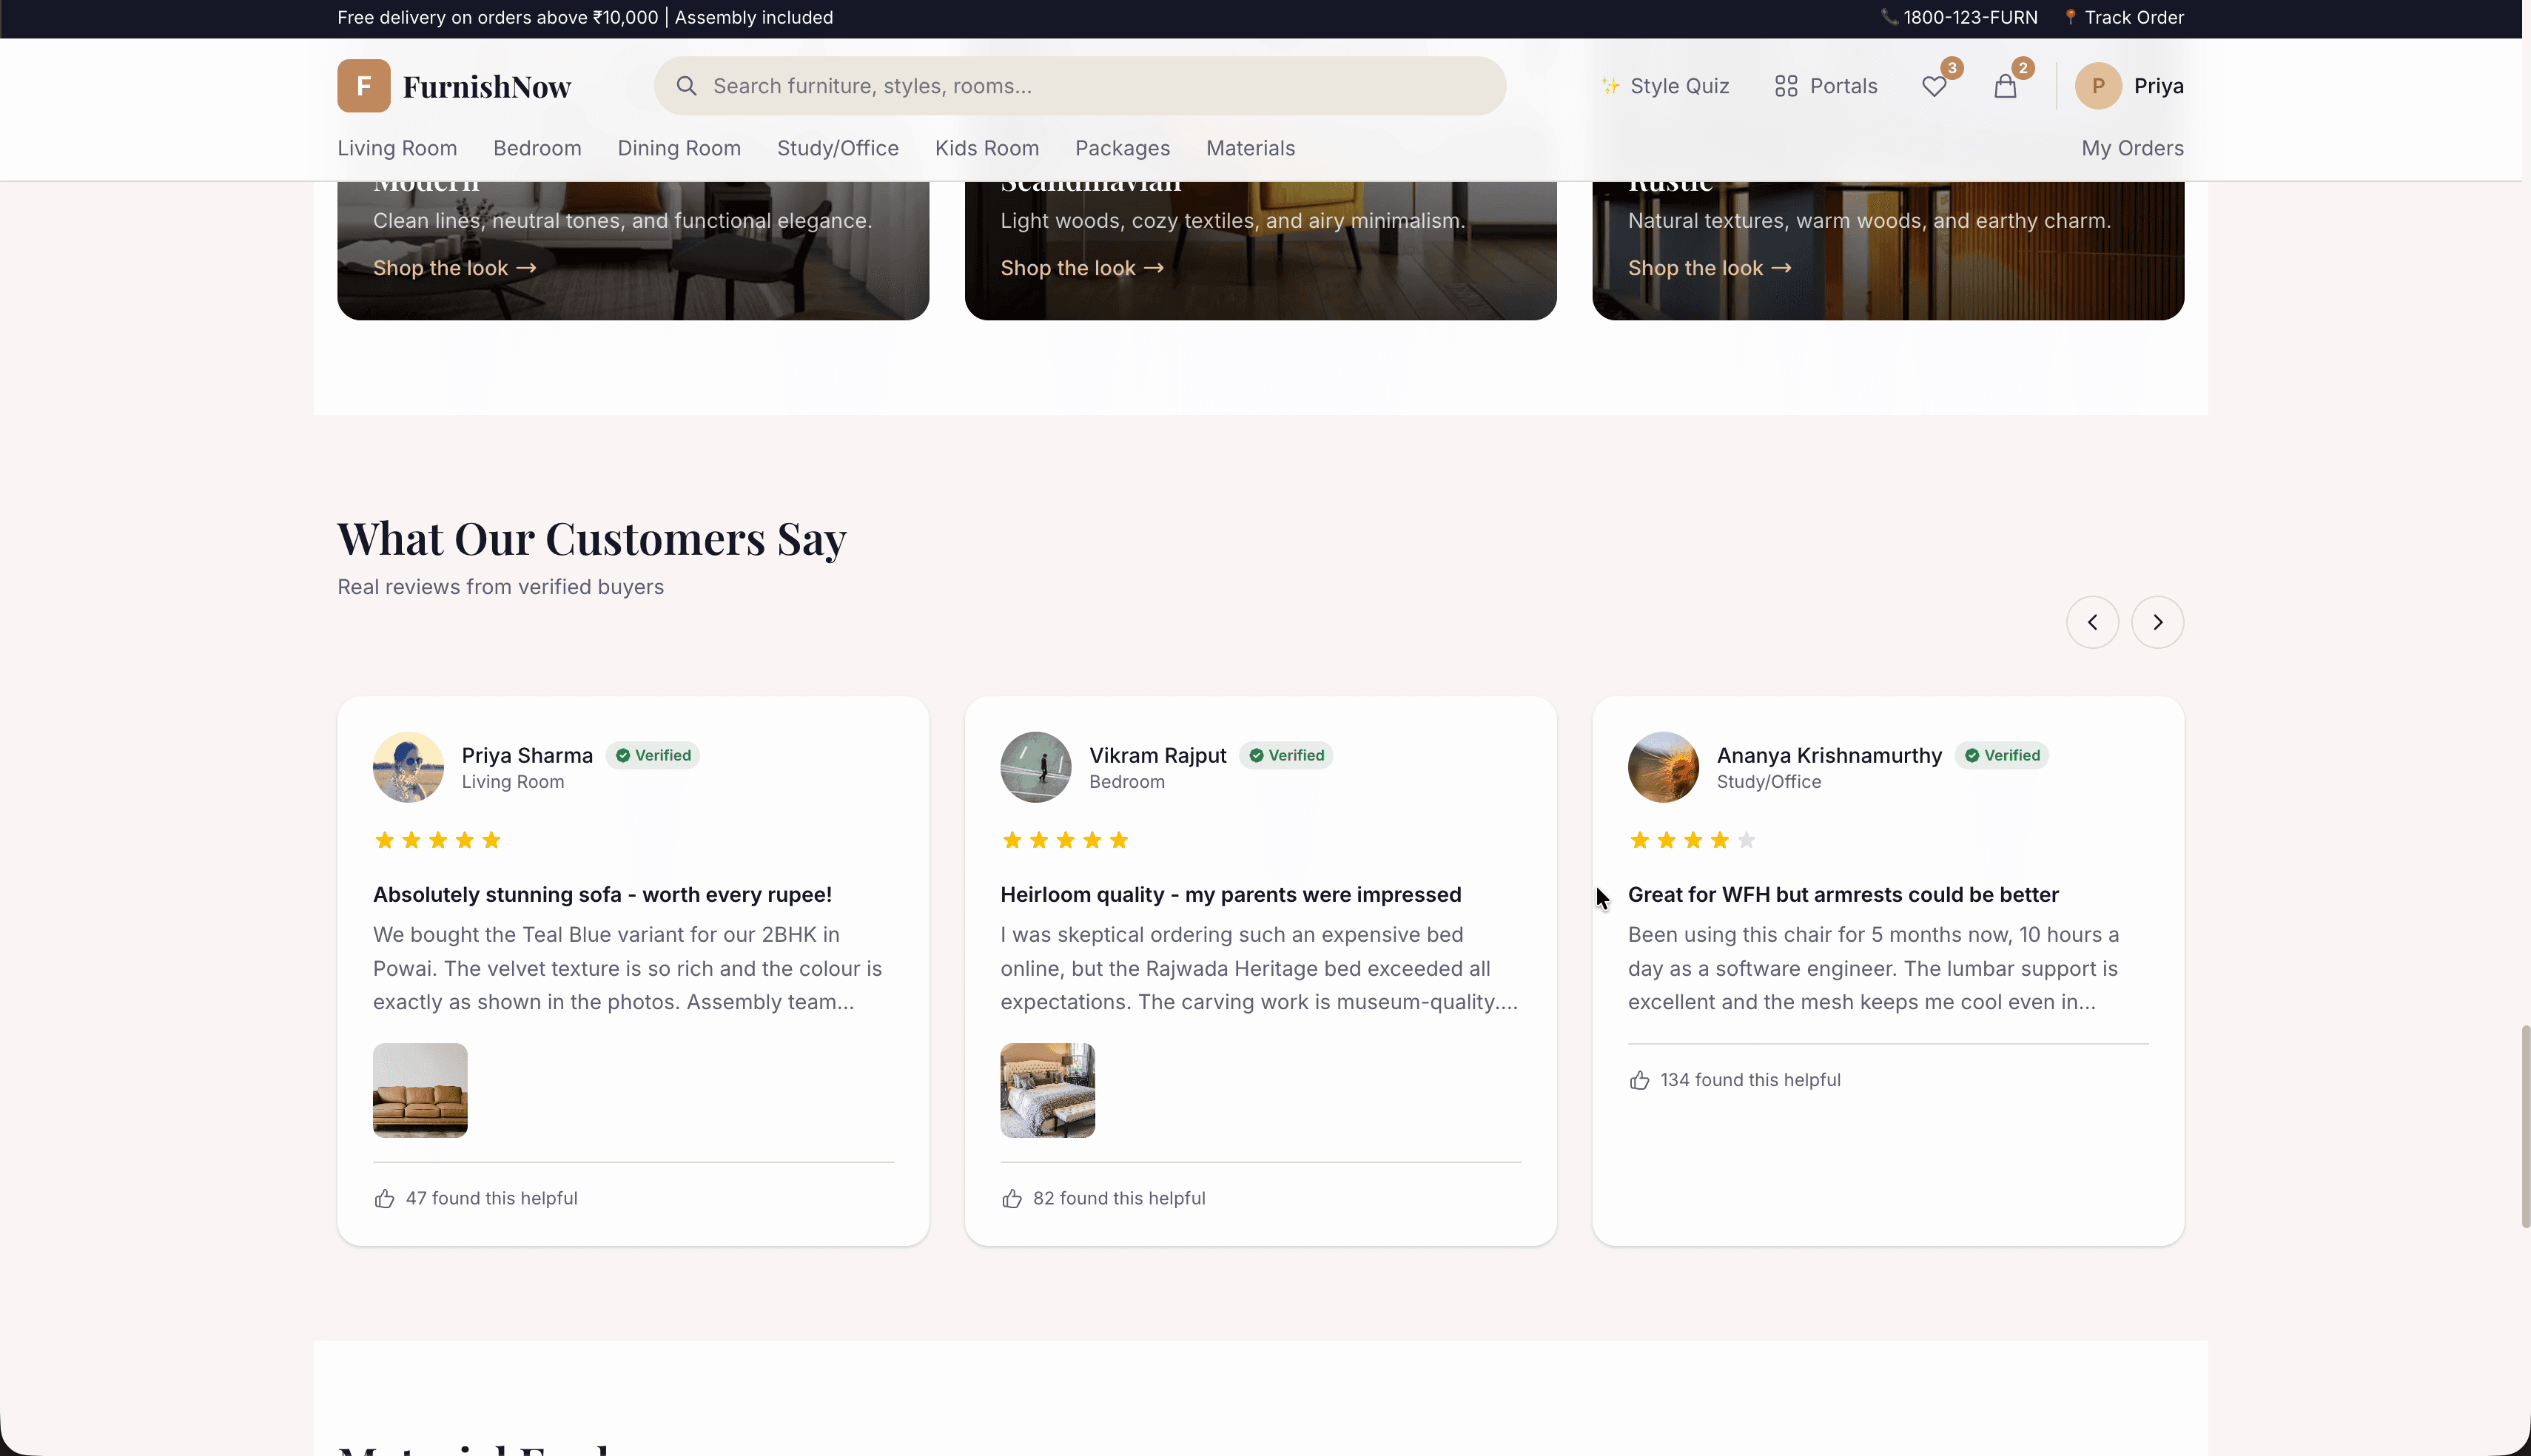2531x1456 pixels.
Task: Open the Bedroom navigation menu
Action: coord(537,147)
